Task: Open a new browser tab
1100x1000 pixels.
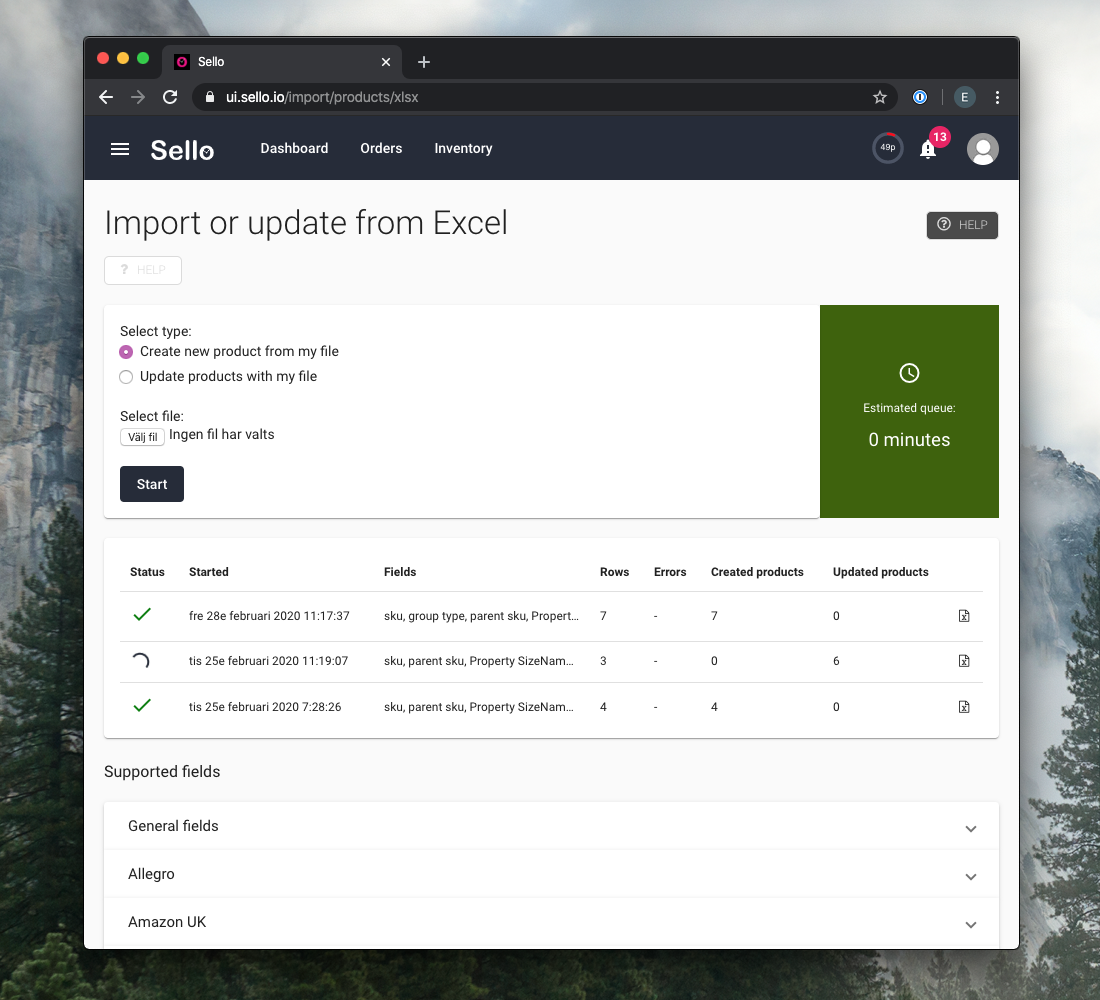Action: tap(424, 62)
